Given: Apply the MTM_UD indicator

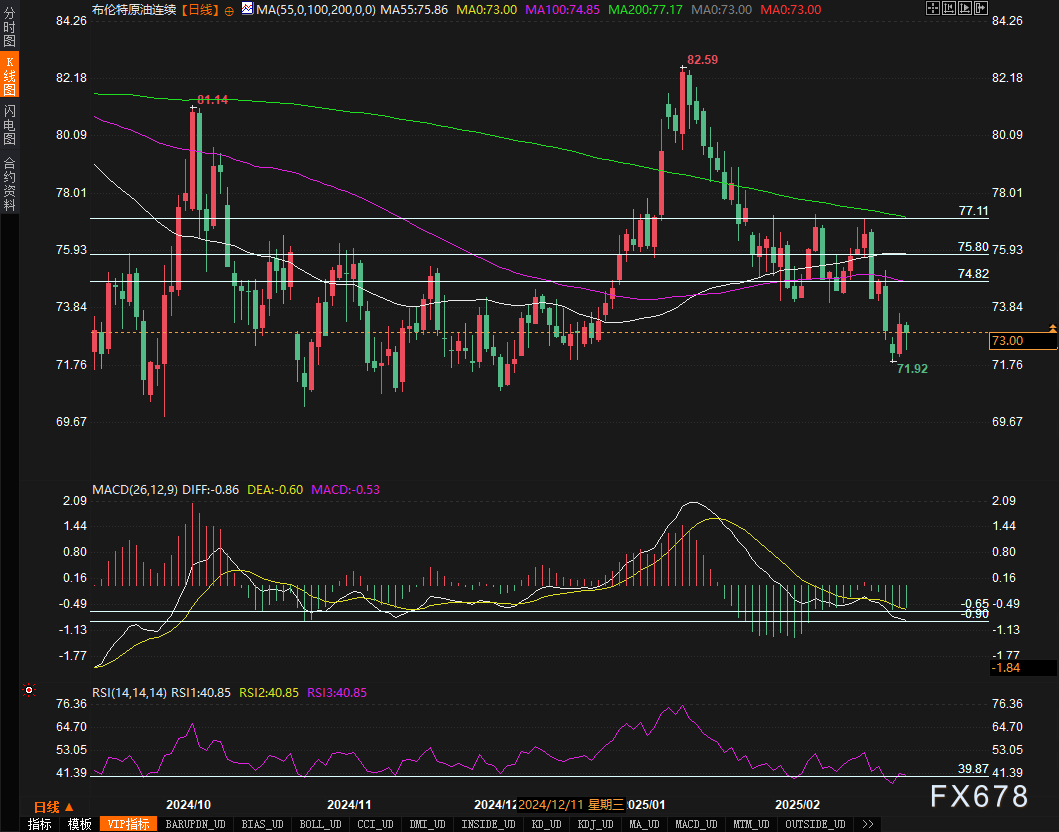Looking at the screenshot, I should coord(751,824).
